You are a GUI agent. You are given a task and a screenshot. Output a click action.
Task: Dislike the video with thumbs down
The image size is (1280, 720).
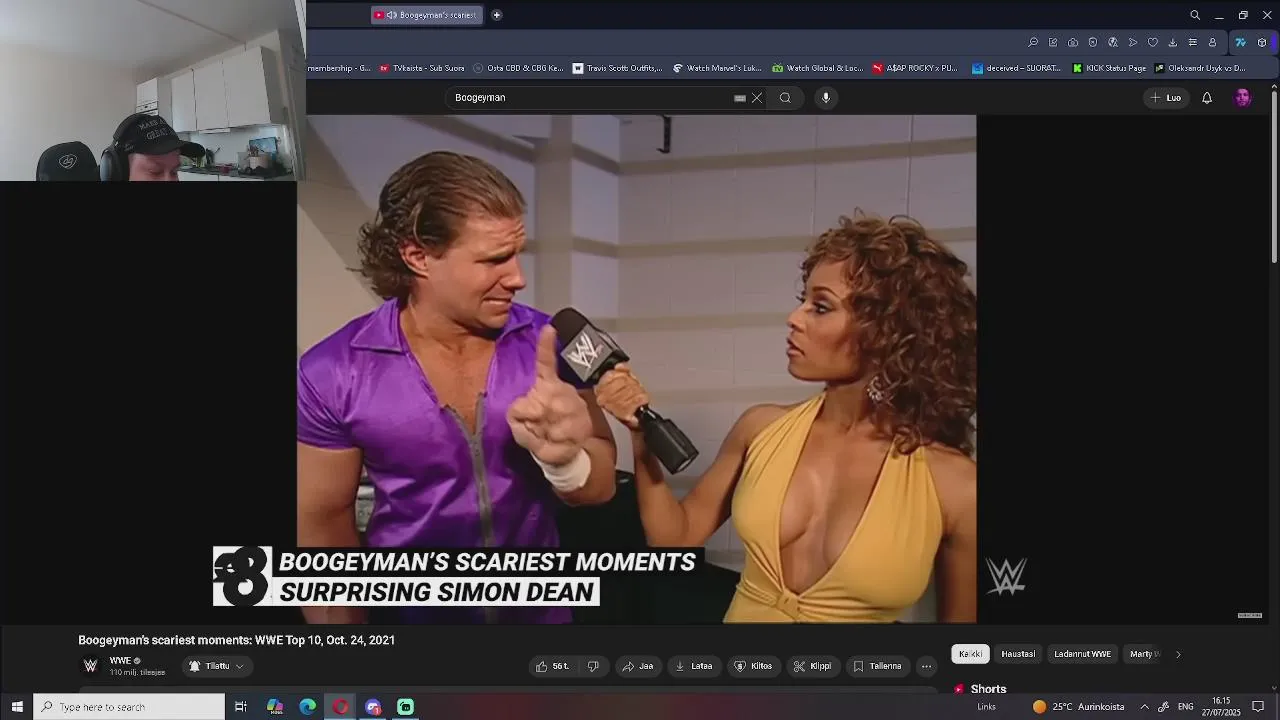point(593,666)
